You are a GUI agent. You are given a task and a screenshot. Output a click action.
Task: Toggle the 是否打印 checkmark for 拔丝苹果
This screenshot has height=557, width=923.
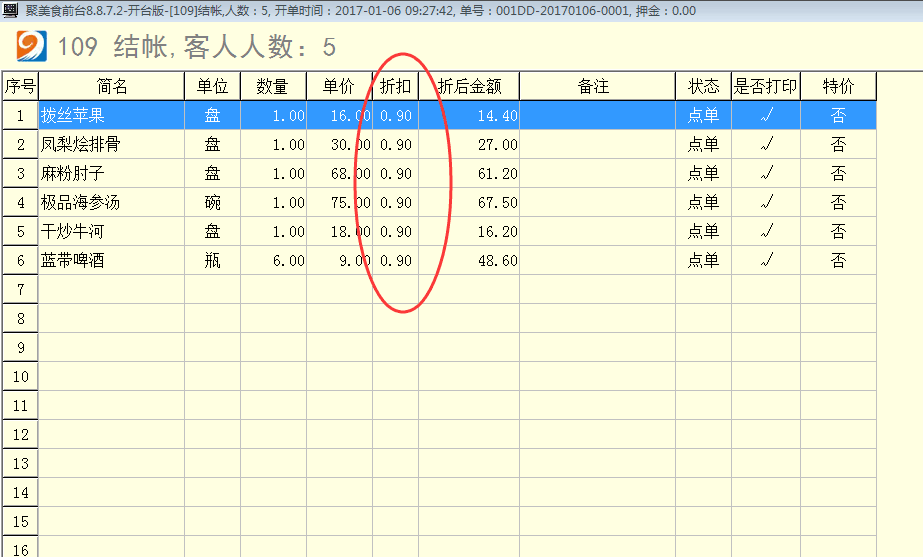coord(766,115)
